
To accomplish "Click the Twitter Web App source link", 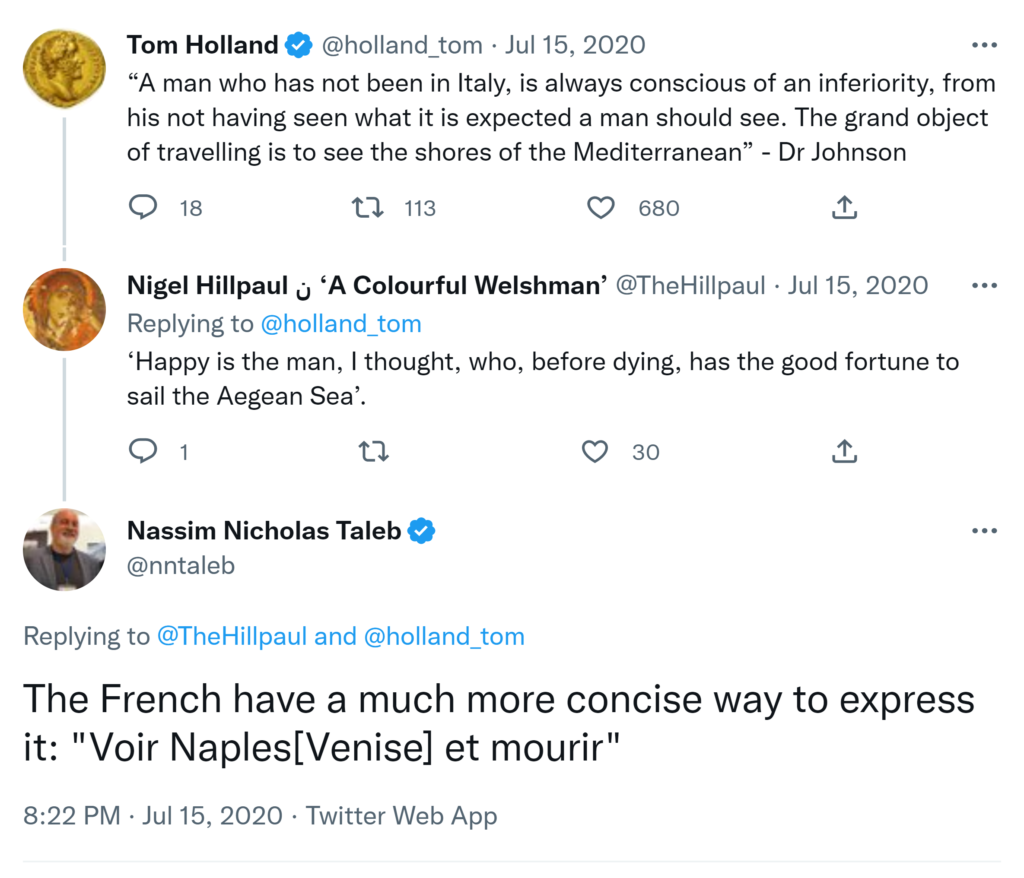I will pos(401,815).
